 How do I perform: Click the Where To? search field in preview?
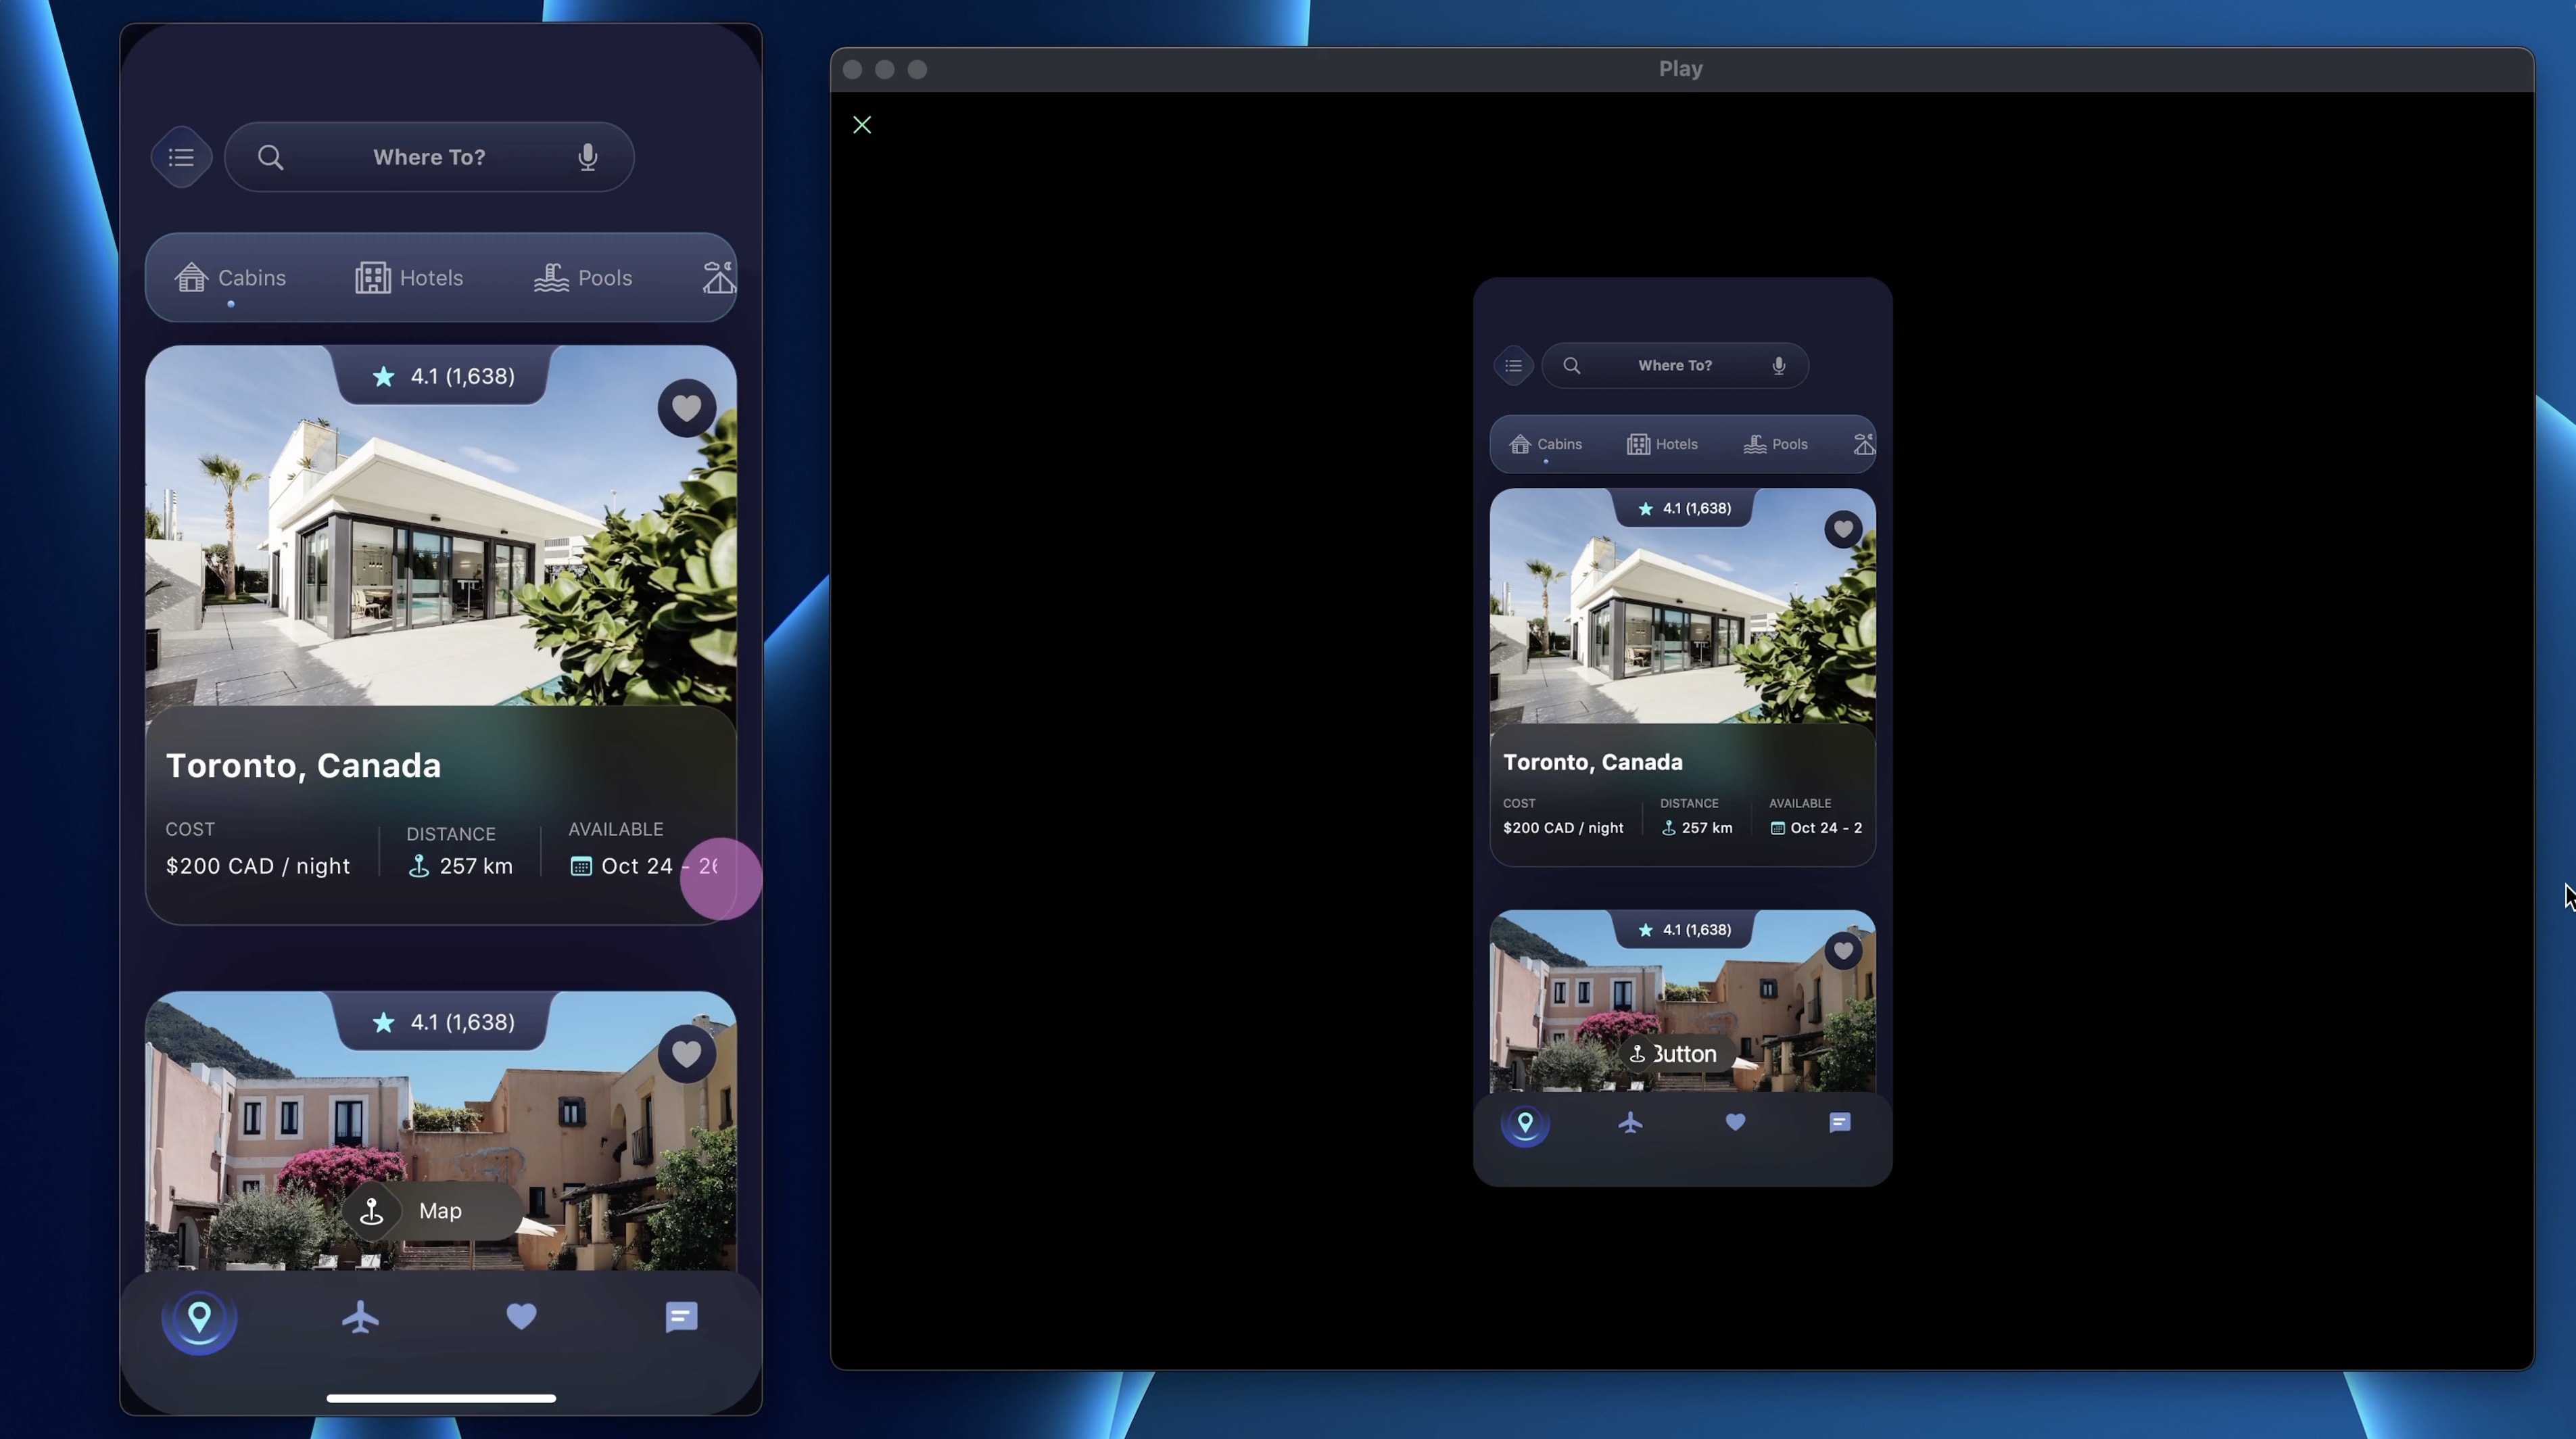(x=1675, y=366)
